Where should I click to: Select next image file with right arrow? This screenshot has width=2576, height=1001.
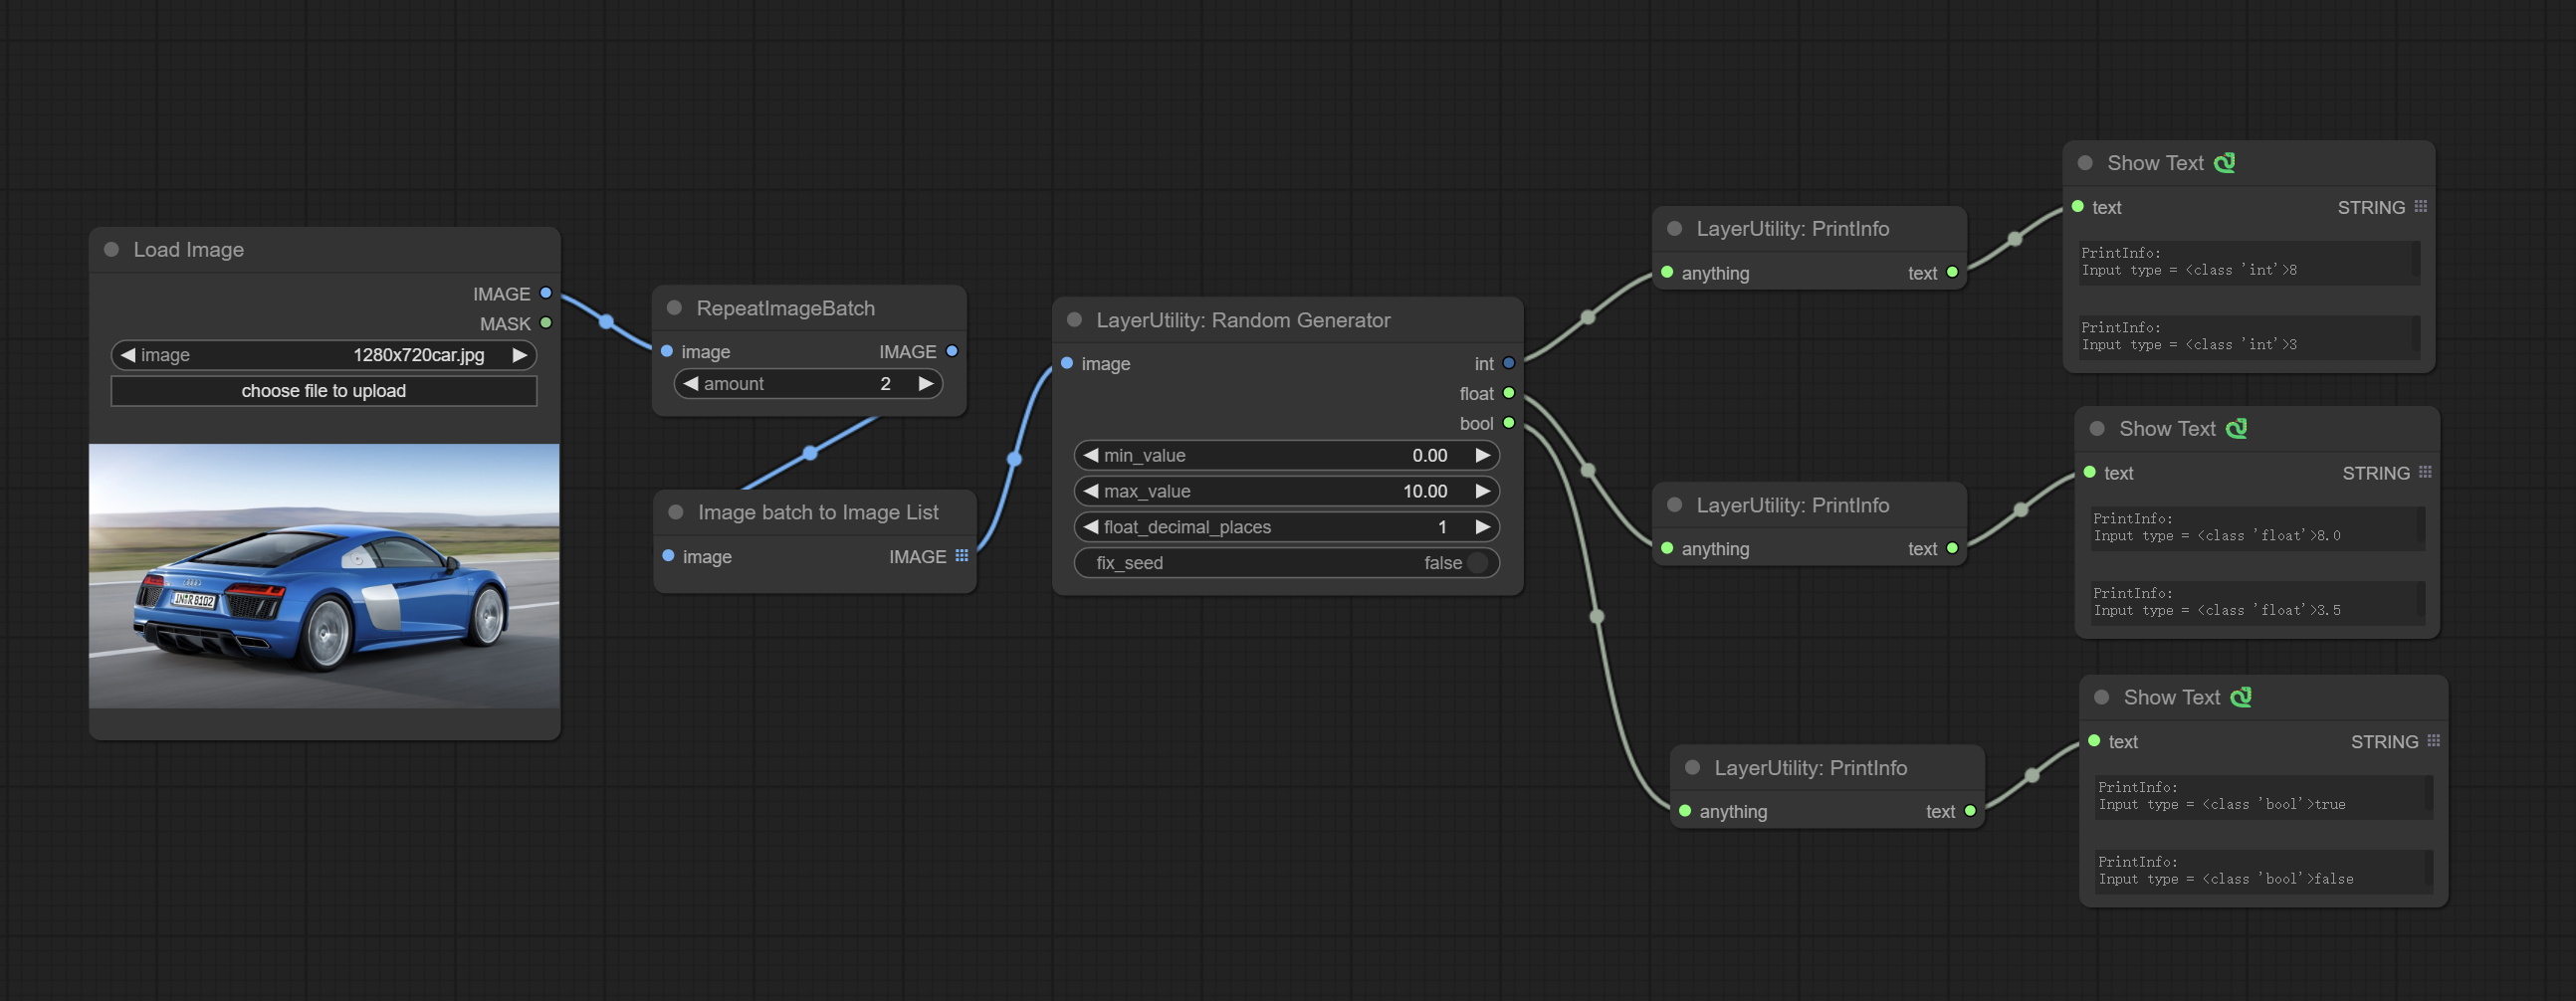519,355
